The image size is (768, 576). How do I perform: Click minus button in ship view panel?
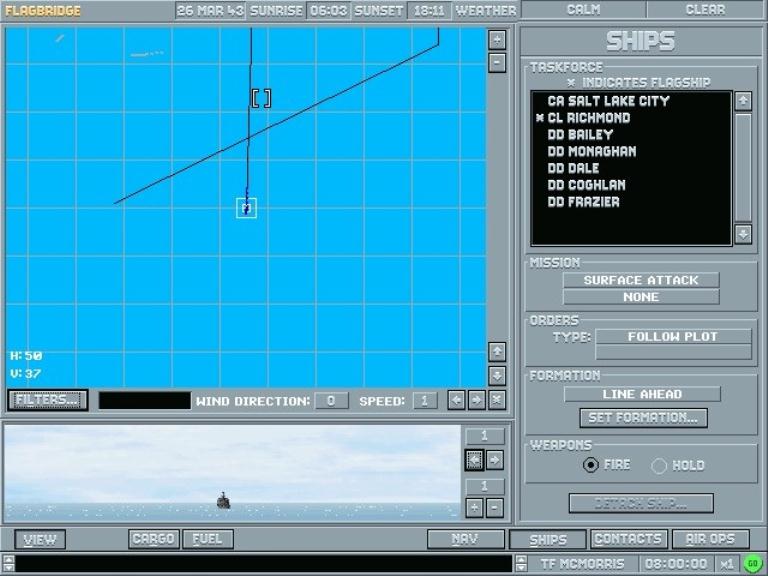click(x=495, y=507)
